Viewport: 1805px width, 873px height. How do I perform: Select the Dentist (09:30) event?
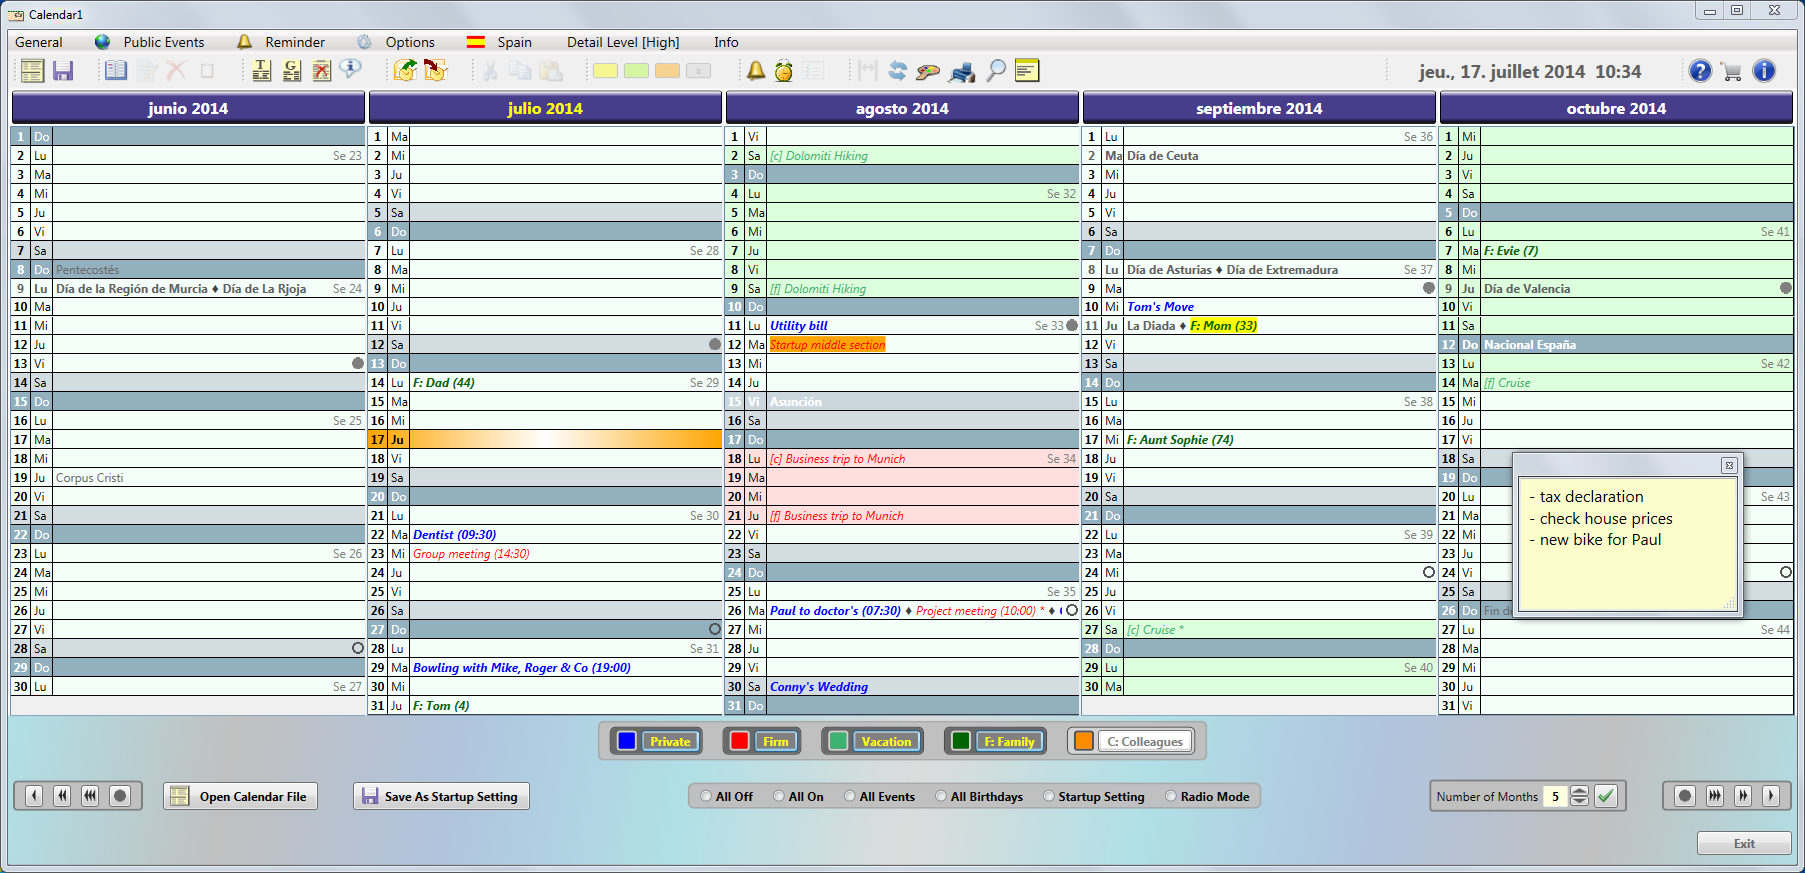coord(454,535)
